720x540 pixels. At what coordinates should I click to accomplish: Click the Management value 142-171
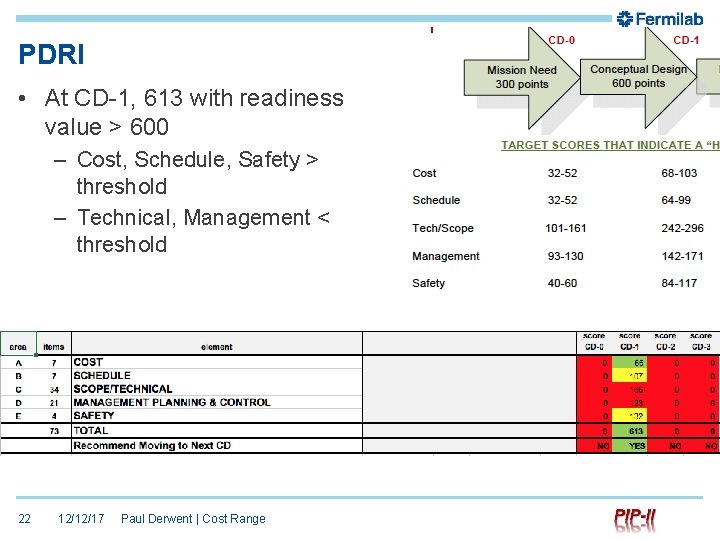click(682, 256)
